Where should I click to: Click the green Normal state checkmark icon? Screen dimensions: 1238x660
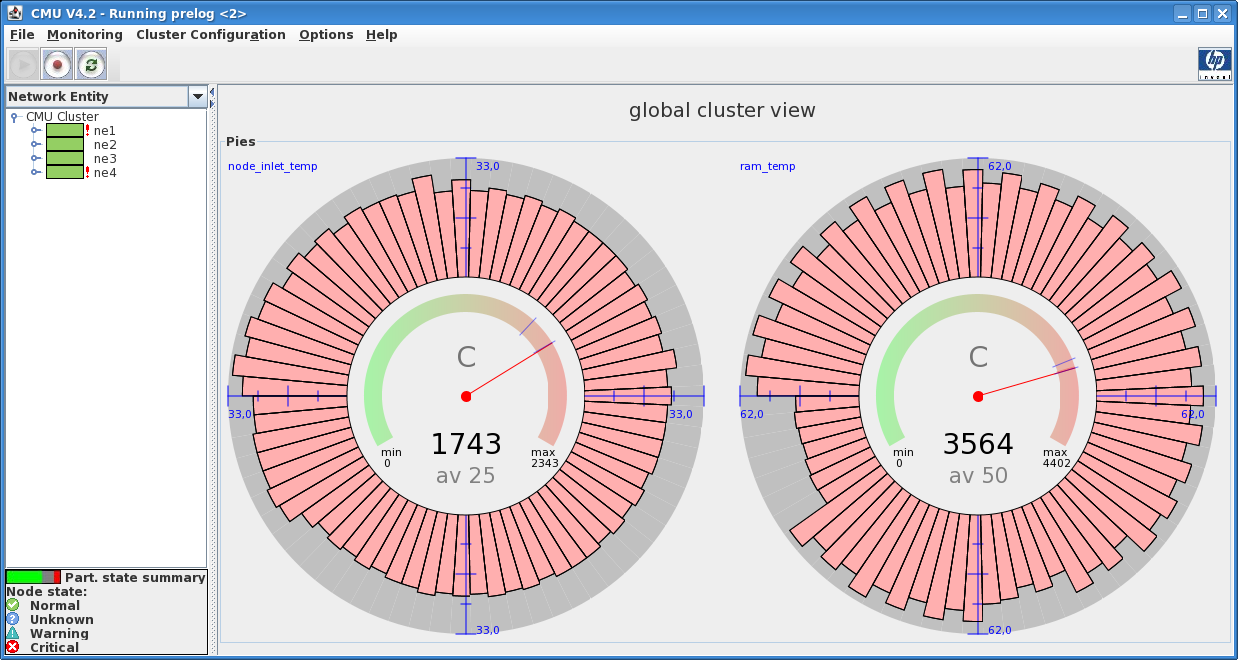[x=13, y=605]
